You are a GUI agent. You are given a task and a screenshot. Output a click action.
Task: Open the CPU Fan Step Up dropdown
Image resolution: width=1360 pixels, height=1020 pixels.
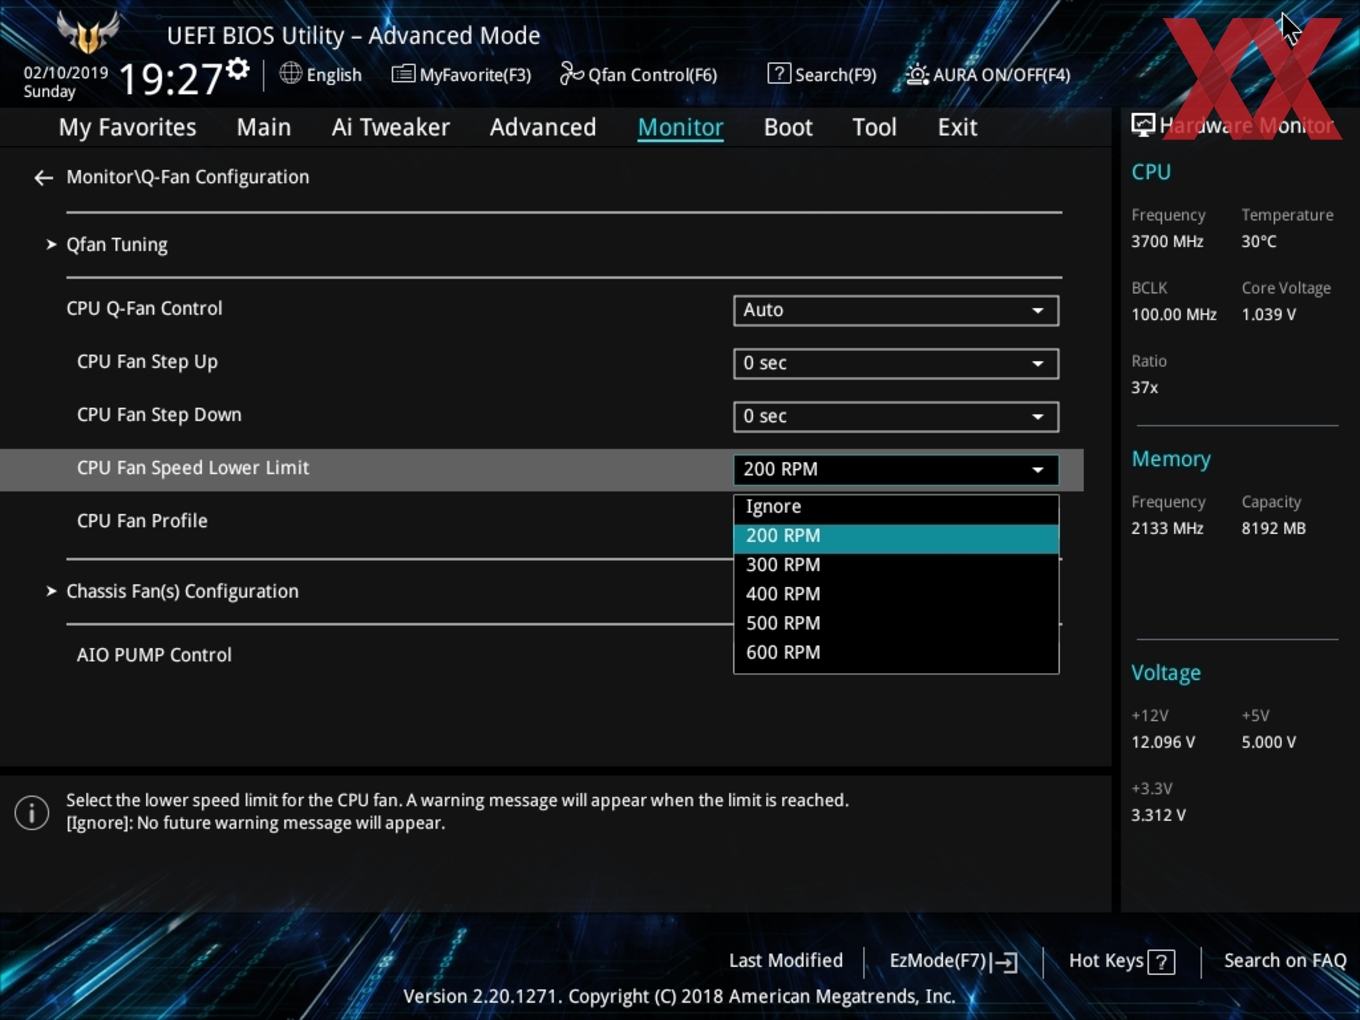point(896,363)
